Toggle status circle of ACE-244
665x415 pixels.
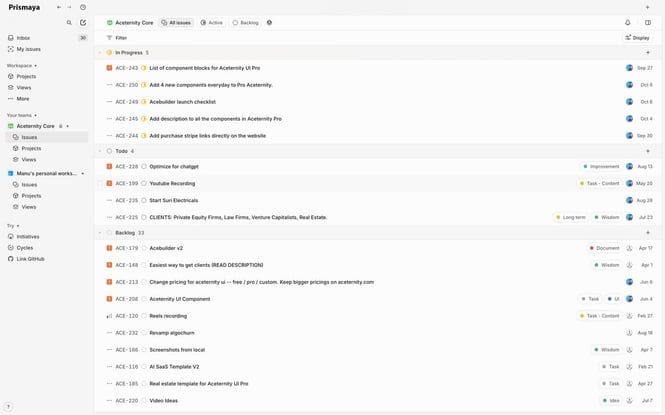coord(144,136)
